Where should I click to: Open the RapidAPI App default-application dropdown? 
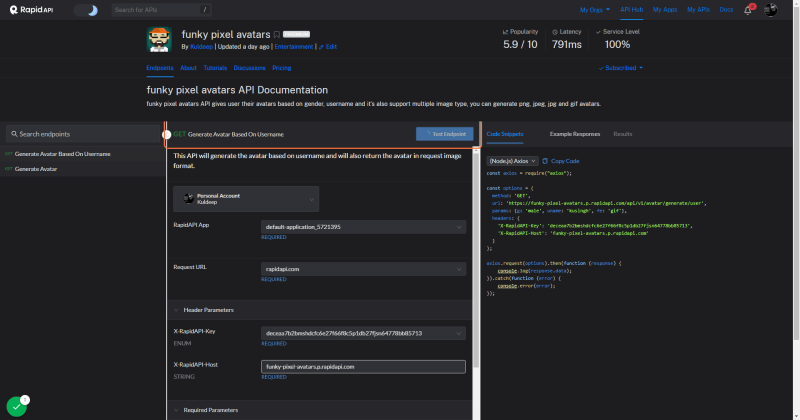tap(363, 227)
